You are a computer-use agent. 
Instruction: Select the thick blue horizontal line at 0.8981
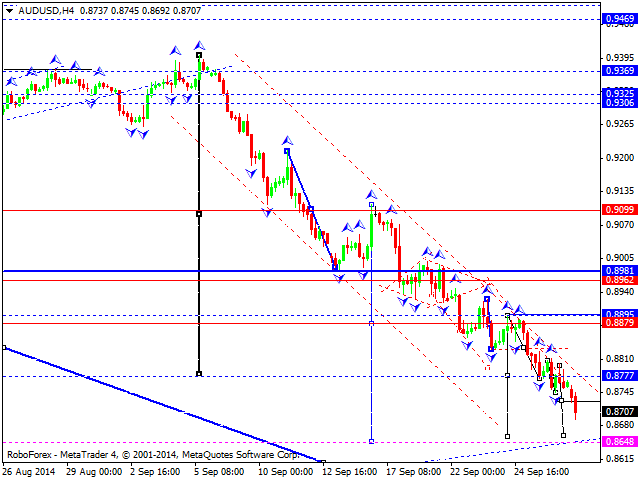click(x=301, y=271)
